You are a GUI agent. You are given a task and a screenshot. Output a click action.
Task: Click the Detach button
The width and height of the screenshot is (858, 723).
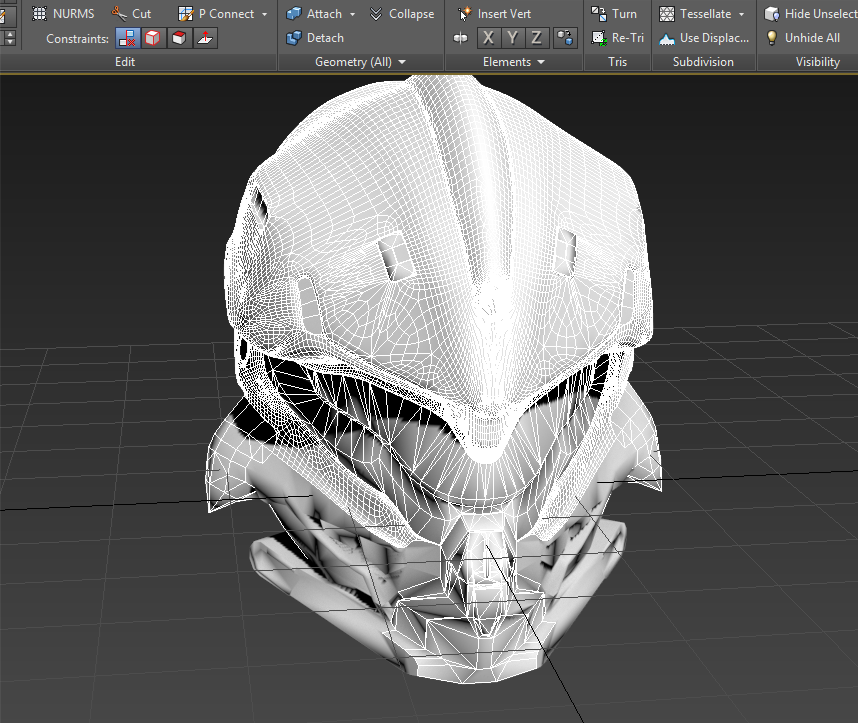(315, 38)
